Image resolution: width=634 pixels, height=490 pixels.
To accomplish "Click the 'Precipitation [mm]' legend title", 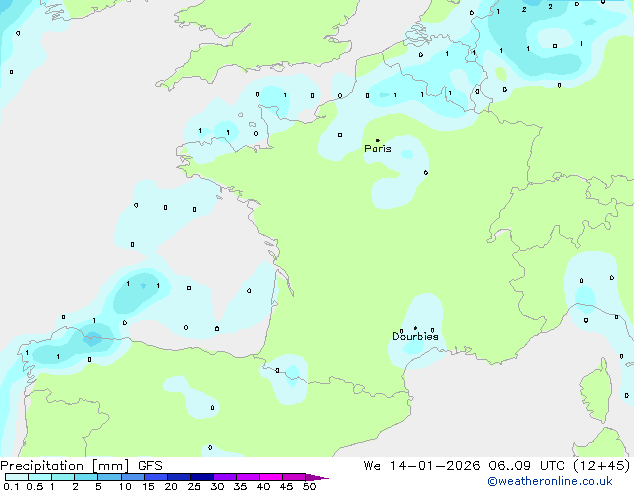I will (65, 466).
